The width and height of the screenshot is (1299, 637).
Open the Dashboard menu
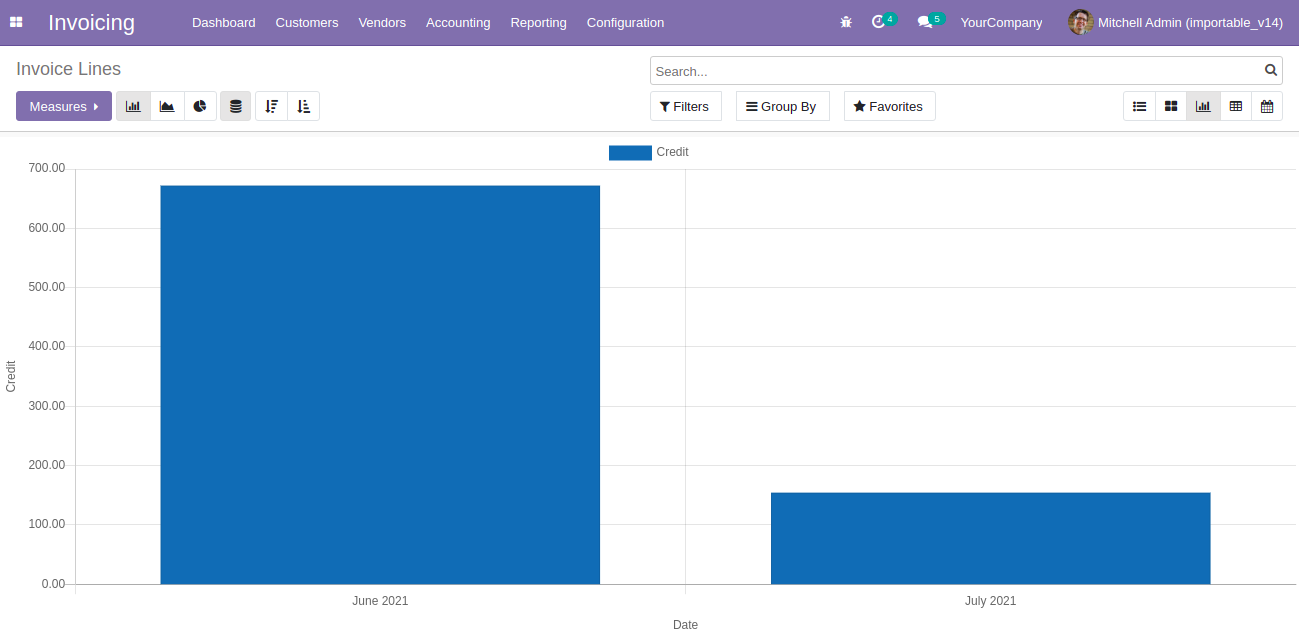tap(224, 22)
